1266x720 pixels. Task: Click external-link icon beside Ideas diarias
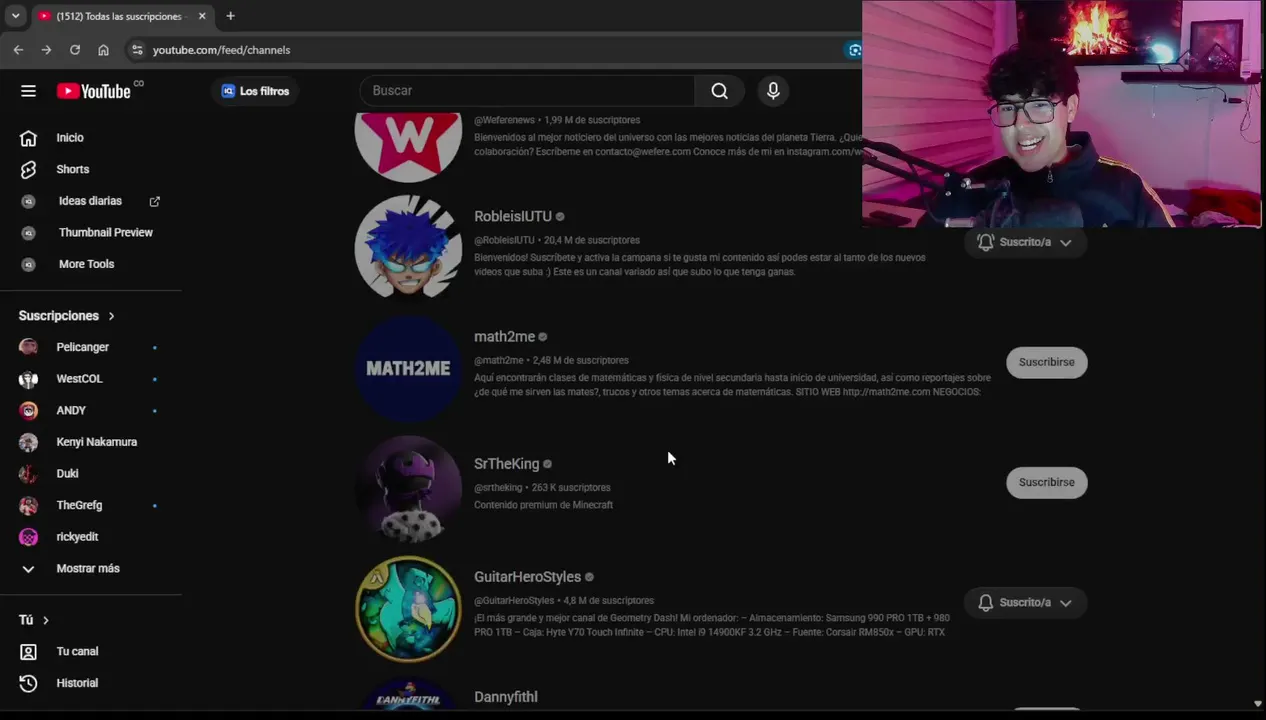(154, 201)
